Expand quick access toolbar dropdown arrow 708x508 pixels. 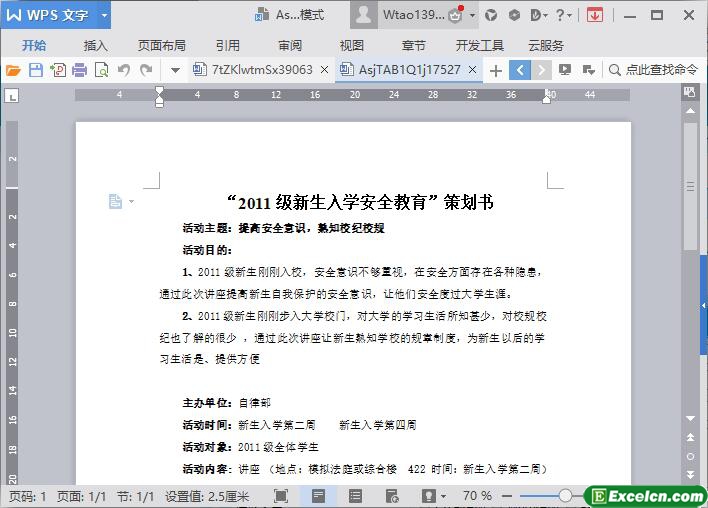point(176,70)
